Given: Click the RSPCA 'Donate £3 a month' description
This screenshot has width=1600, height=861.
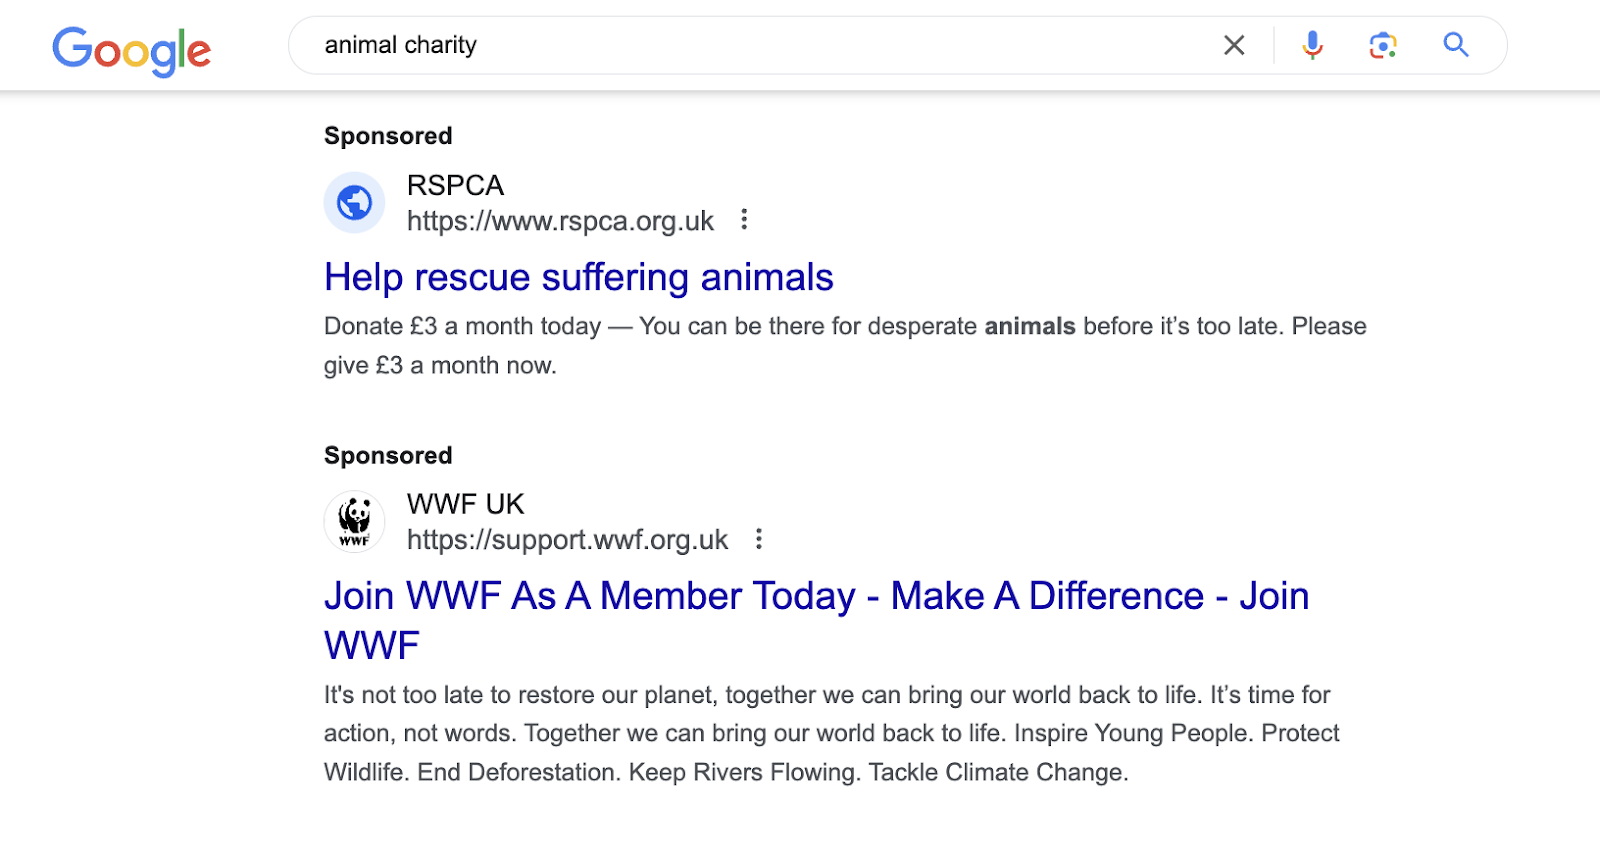Looking at the screenshot, I should [845, 346].
